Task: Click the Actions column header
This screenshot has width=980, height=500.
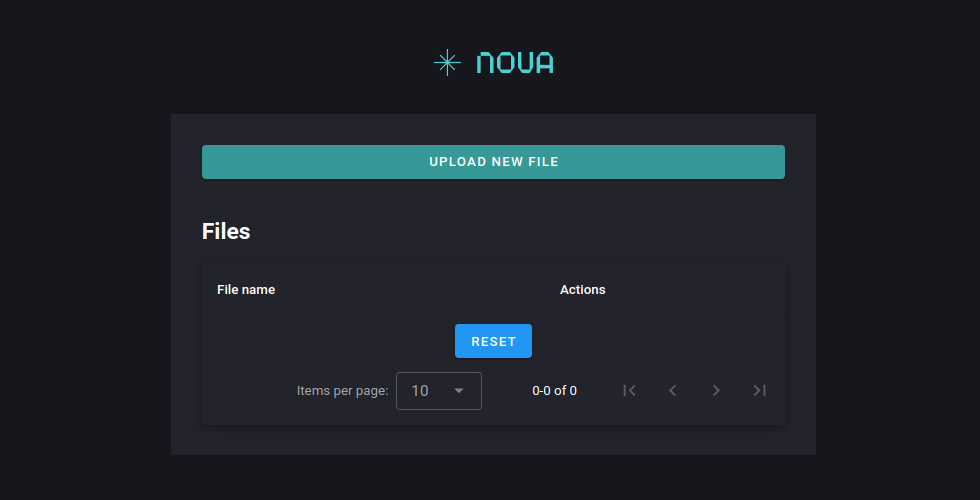Action: [x=582, y=290]
